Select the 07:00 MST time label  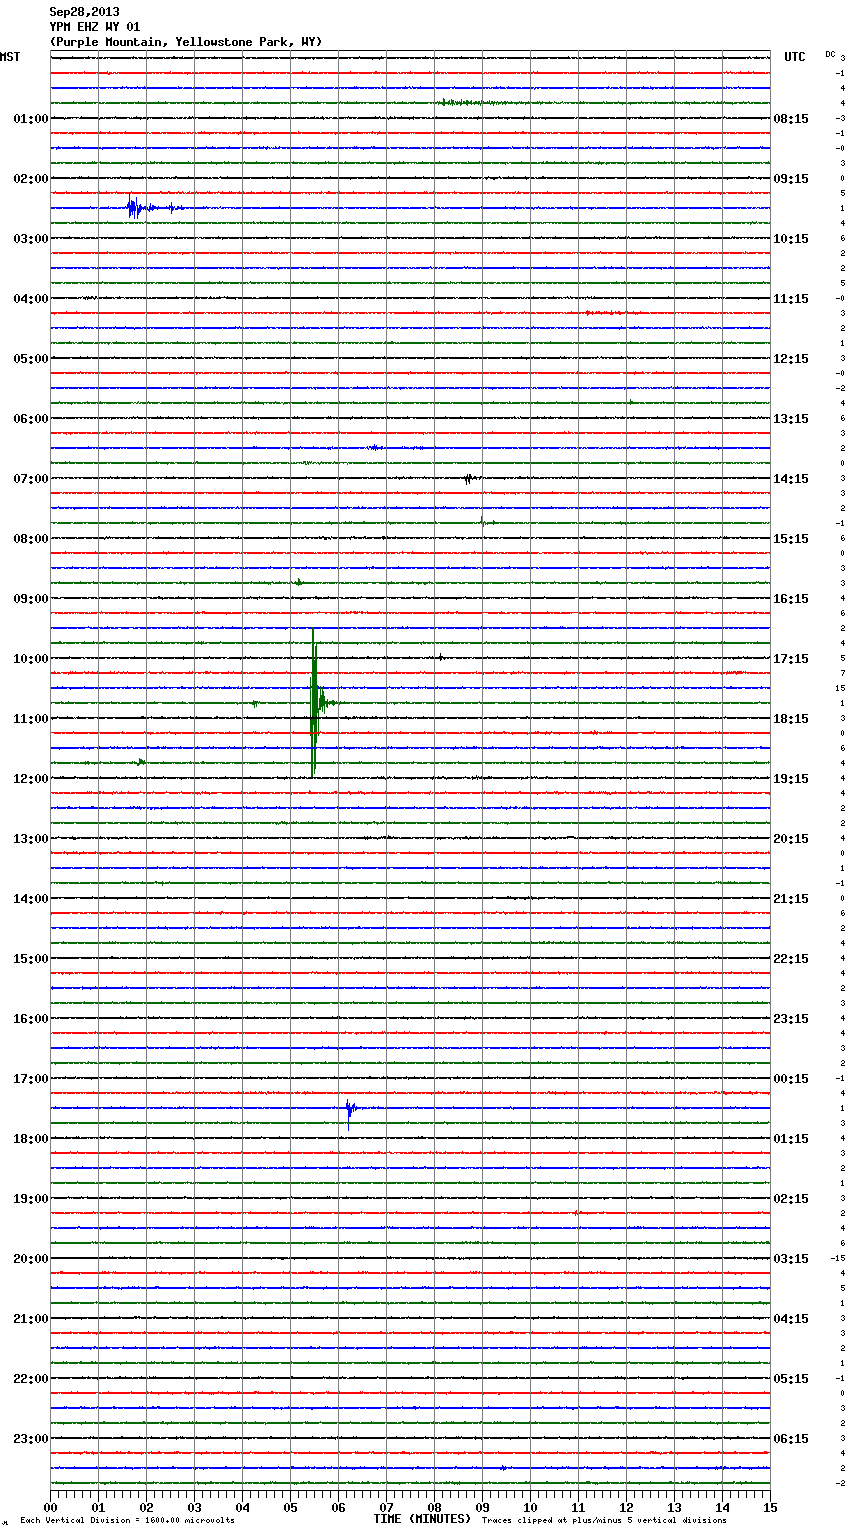31,479
